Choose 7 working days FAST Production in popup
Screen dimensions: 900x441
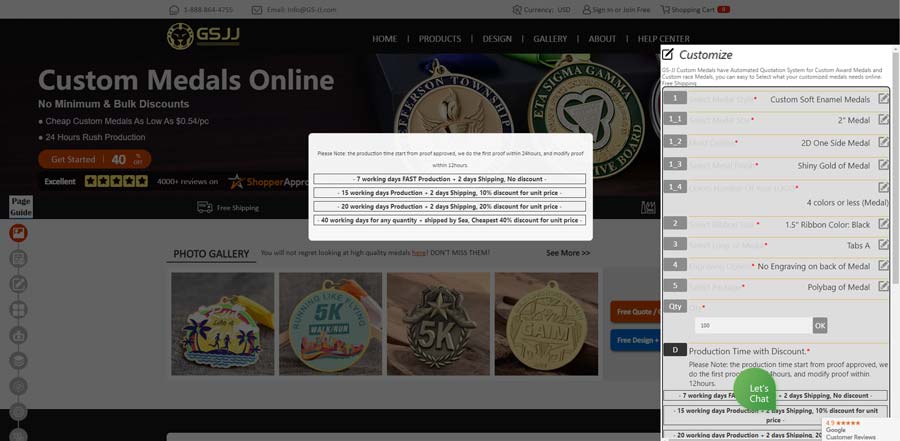point(449,179)
